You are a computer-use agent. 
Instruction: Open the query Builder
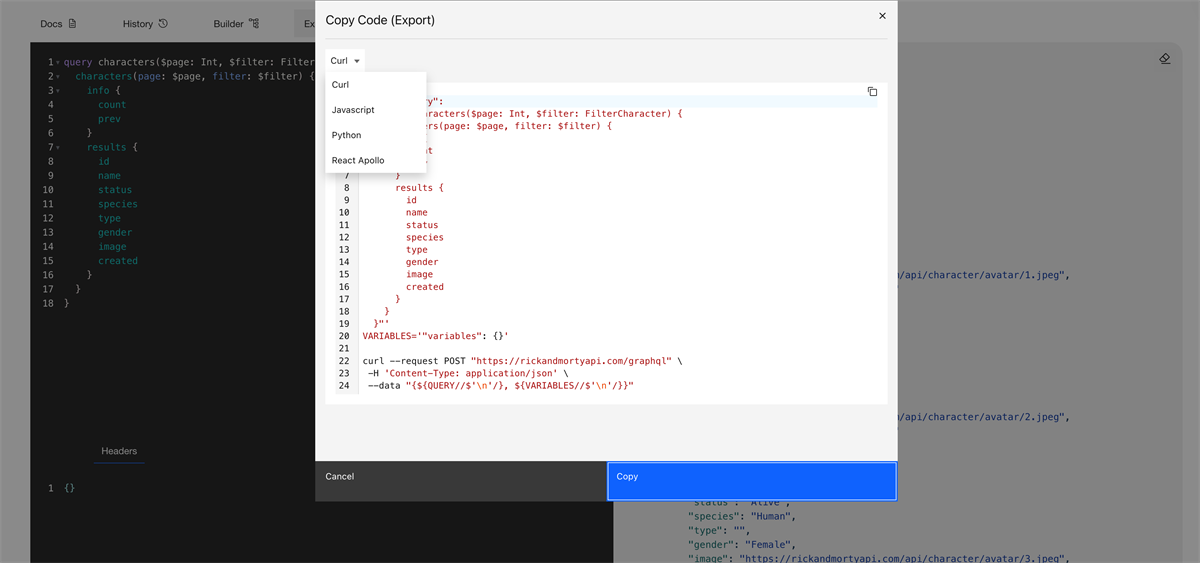(x=229, y=23)
